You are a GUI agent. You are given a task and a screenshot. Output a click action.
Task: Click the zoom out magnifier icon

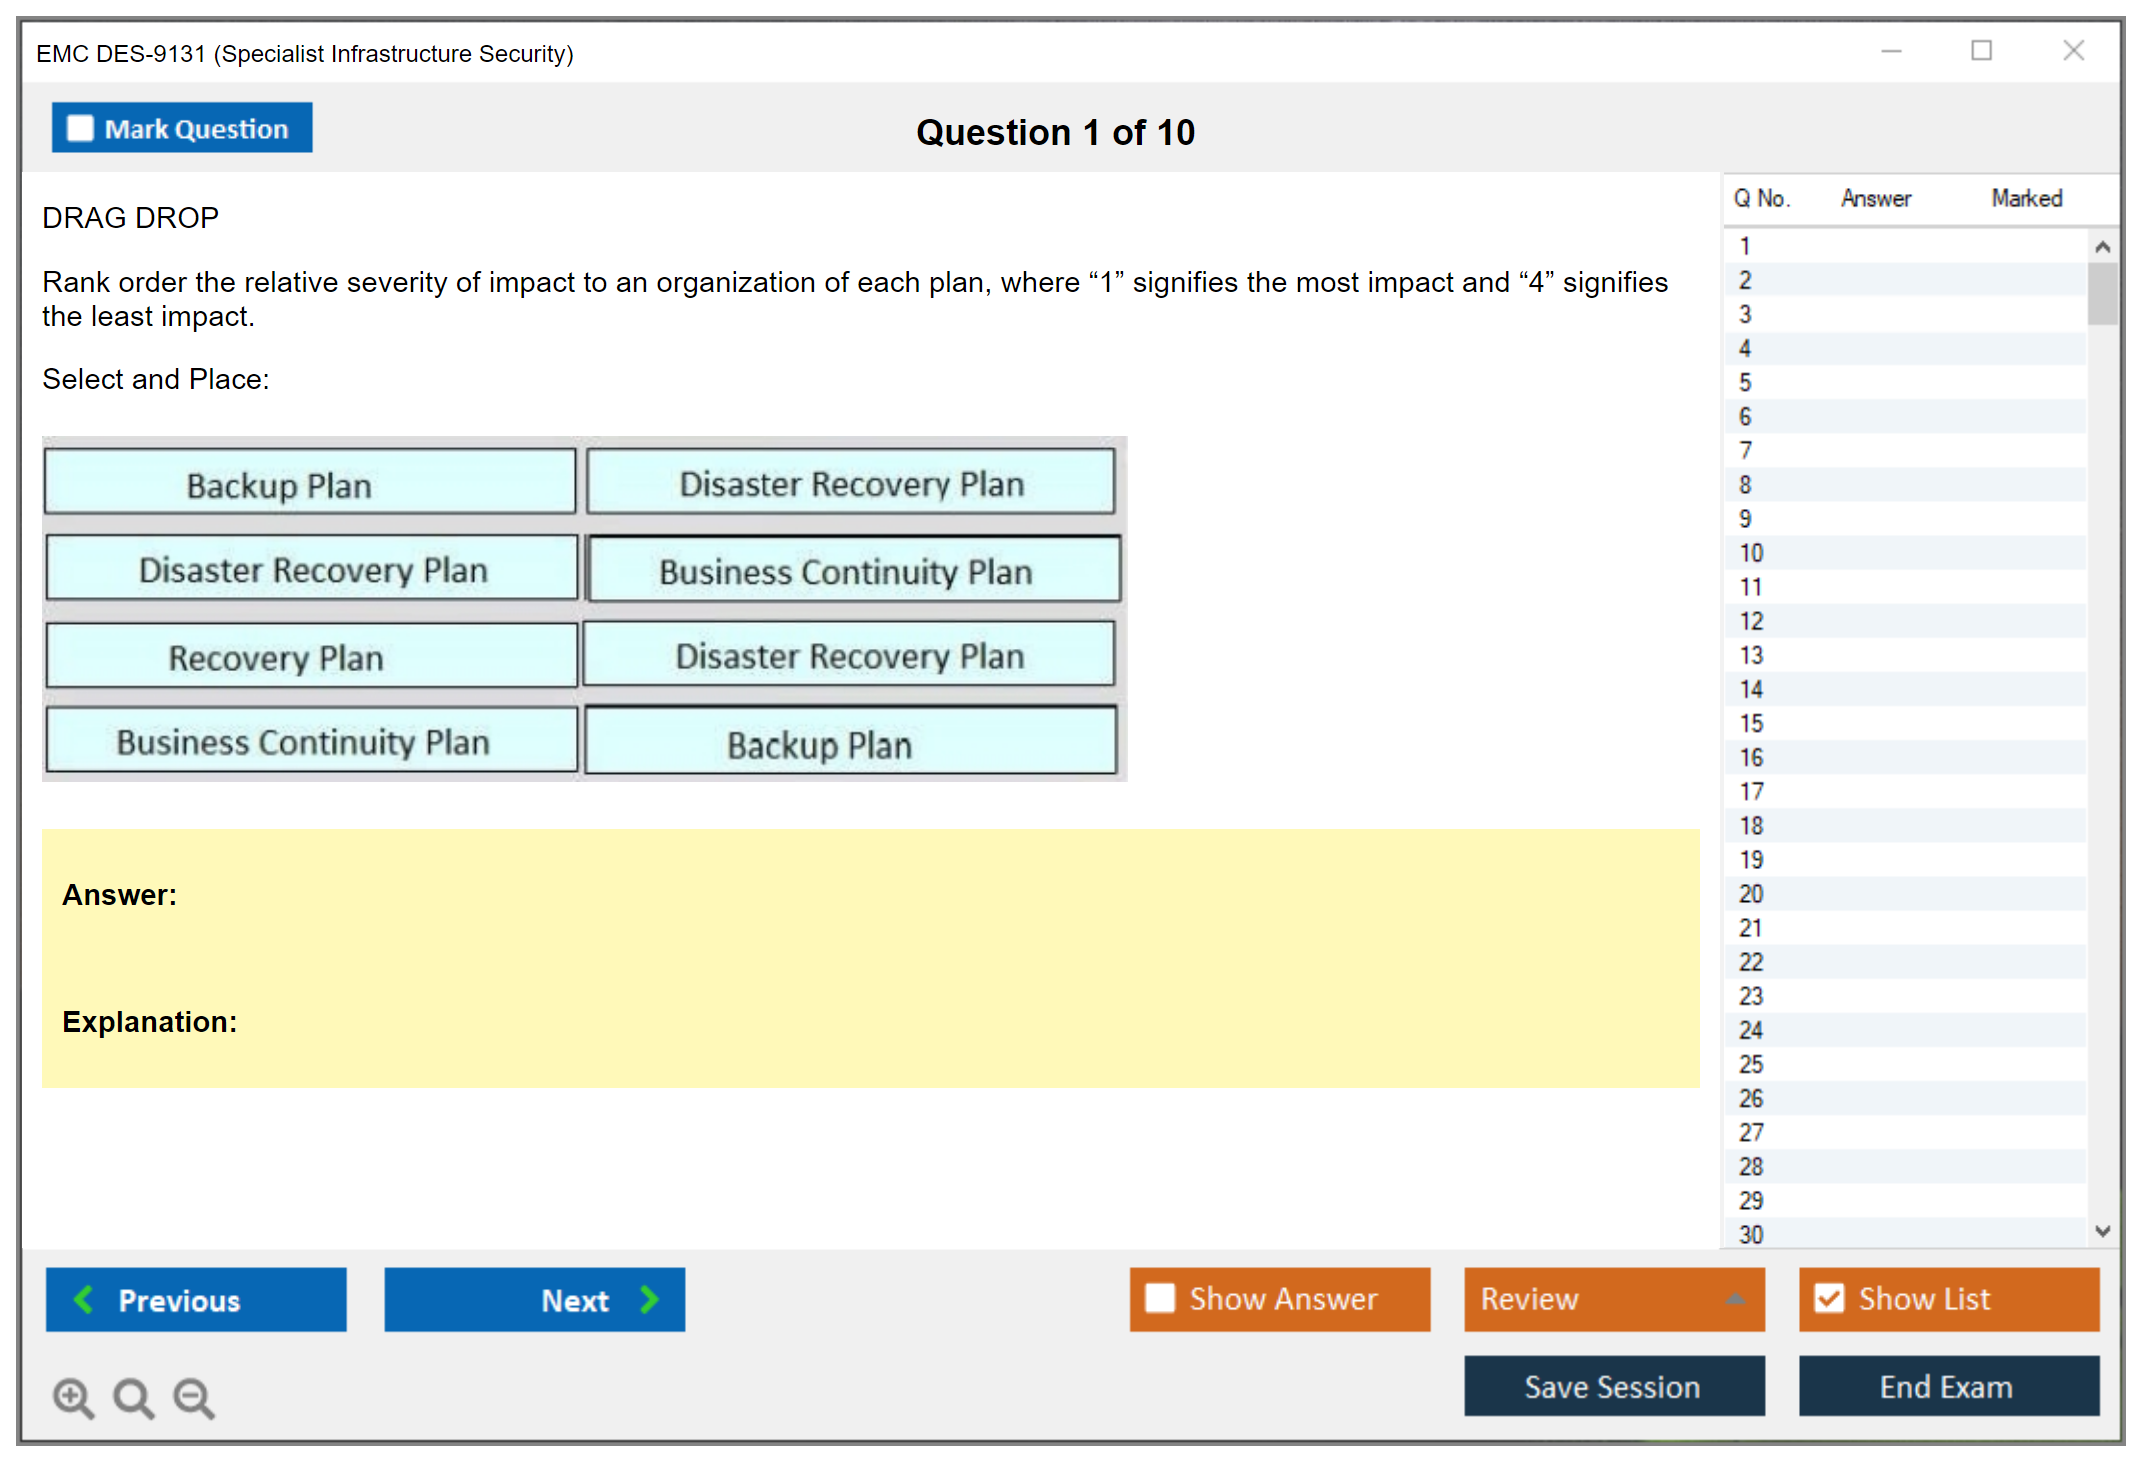[x=194, y=1397]
